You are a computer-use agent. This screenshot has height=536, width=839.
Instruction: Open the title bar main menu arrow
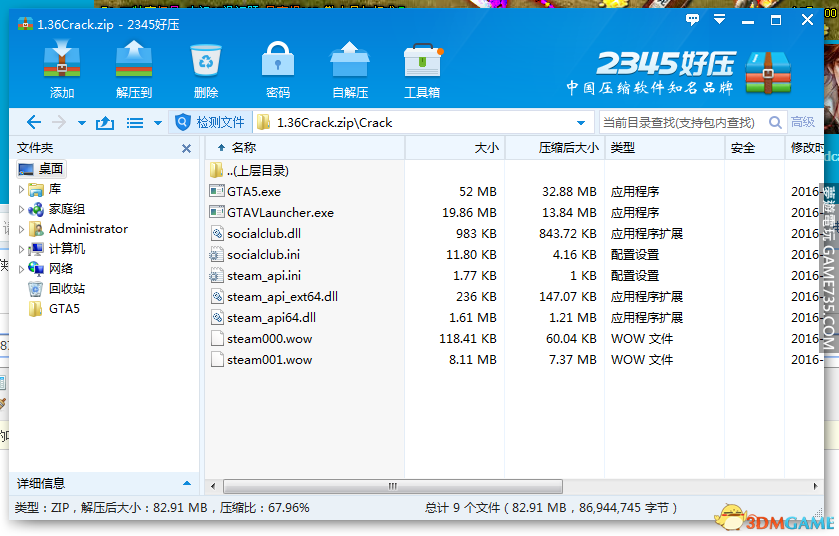coord(717,20)
